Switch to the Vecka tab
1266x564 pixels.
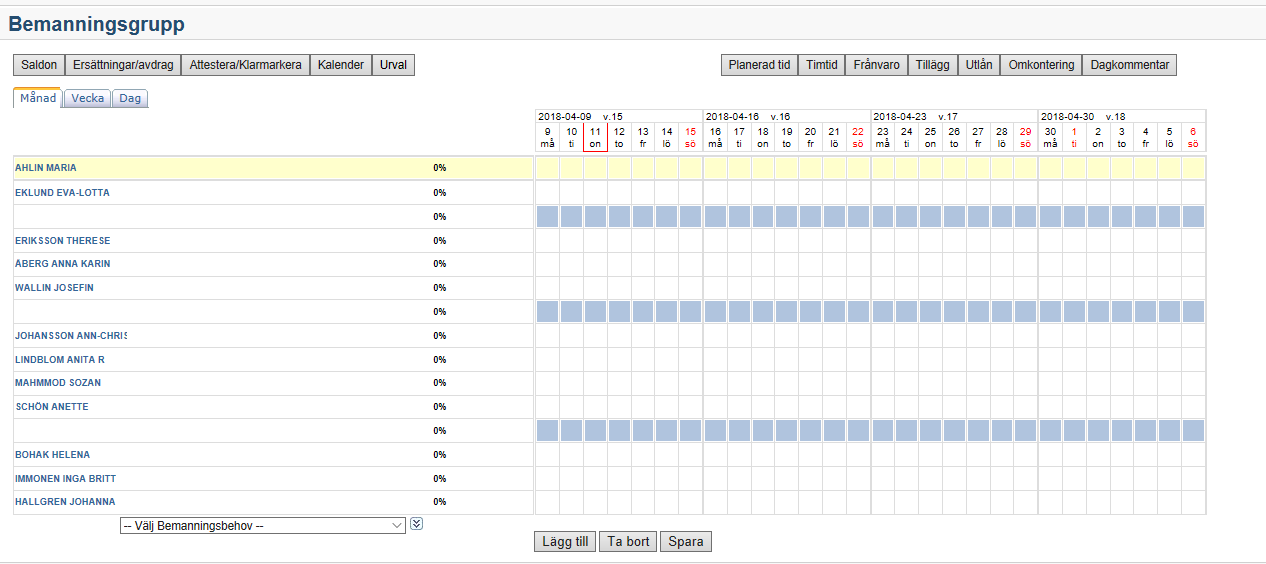[x=87, y=98]
